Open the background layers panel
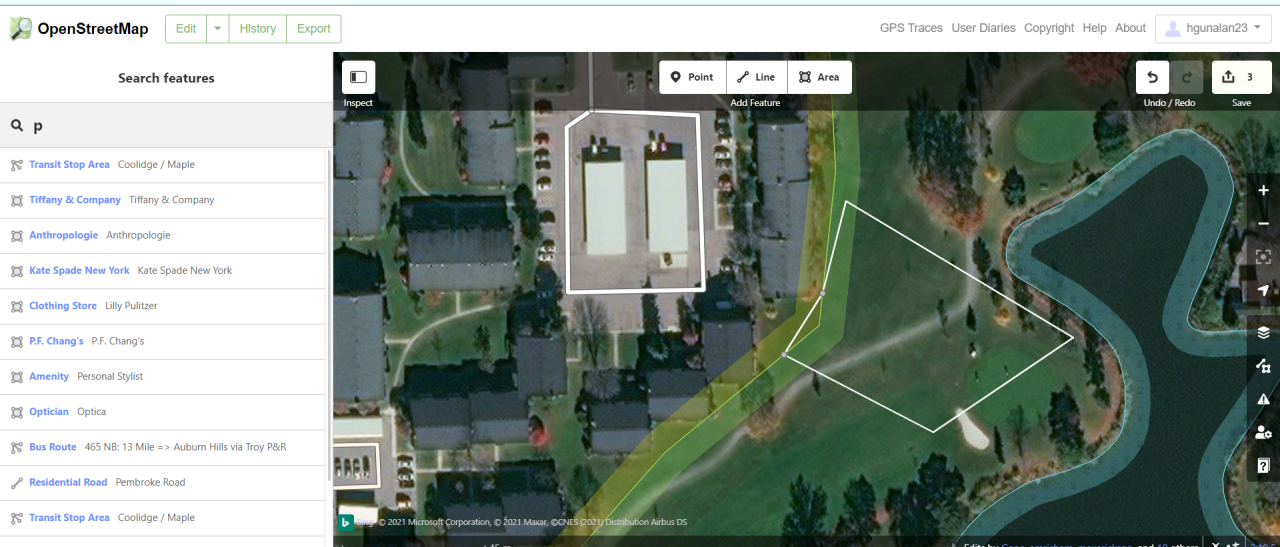Viewport: 1280px width, 547px height. click(1264, 333)
